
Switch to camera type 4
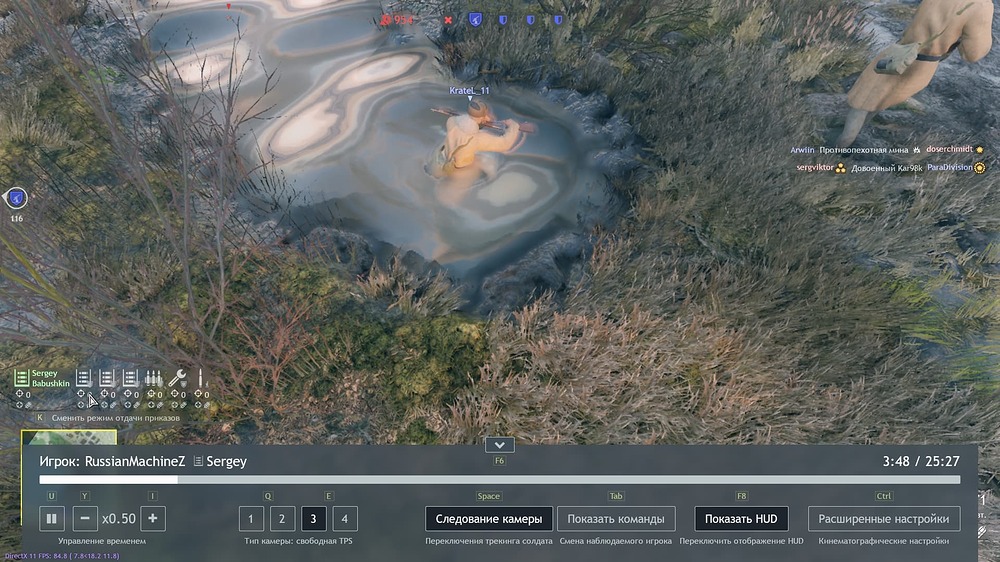(x=345, y=519)
